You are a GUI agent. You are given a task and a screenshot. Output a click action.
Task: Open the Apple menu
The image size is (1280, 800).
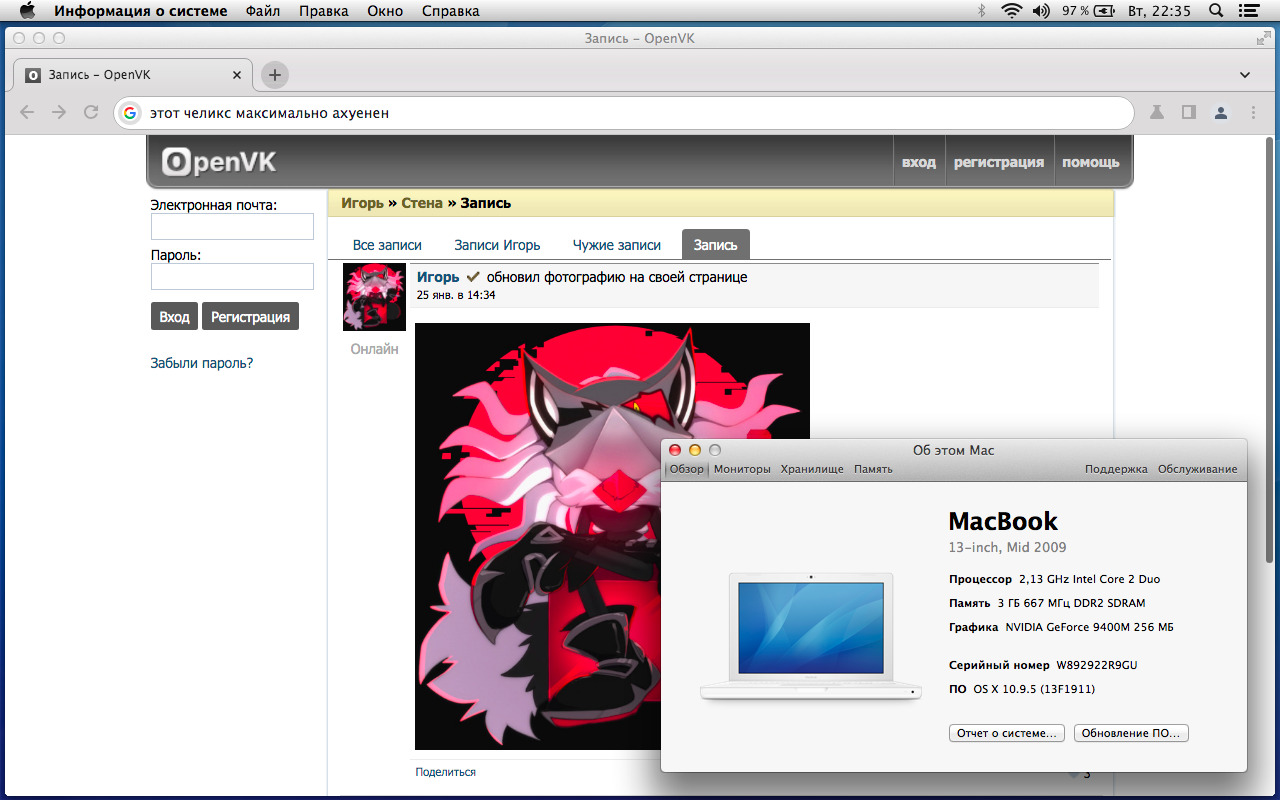pos(27,11)
